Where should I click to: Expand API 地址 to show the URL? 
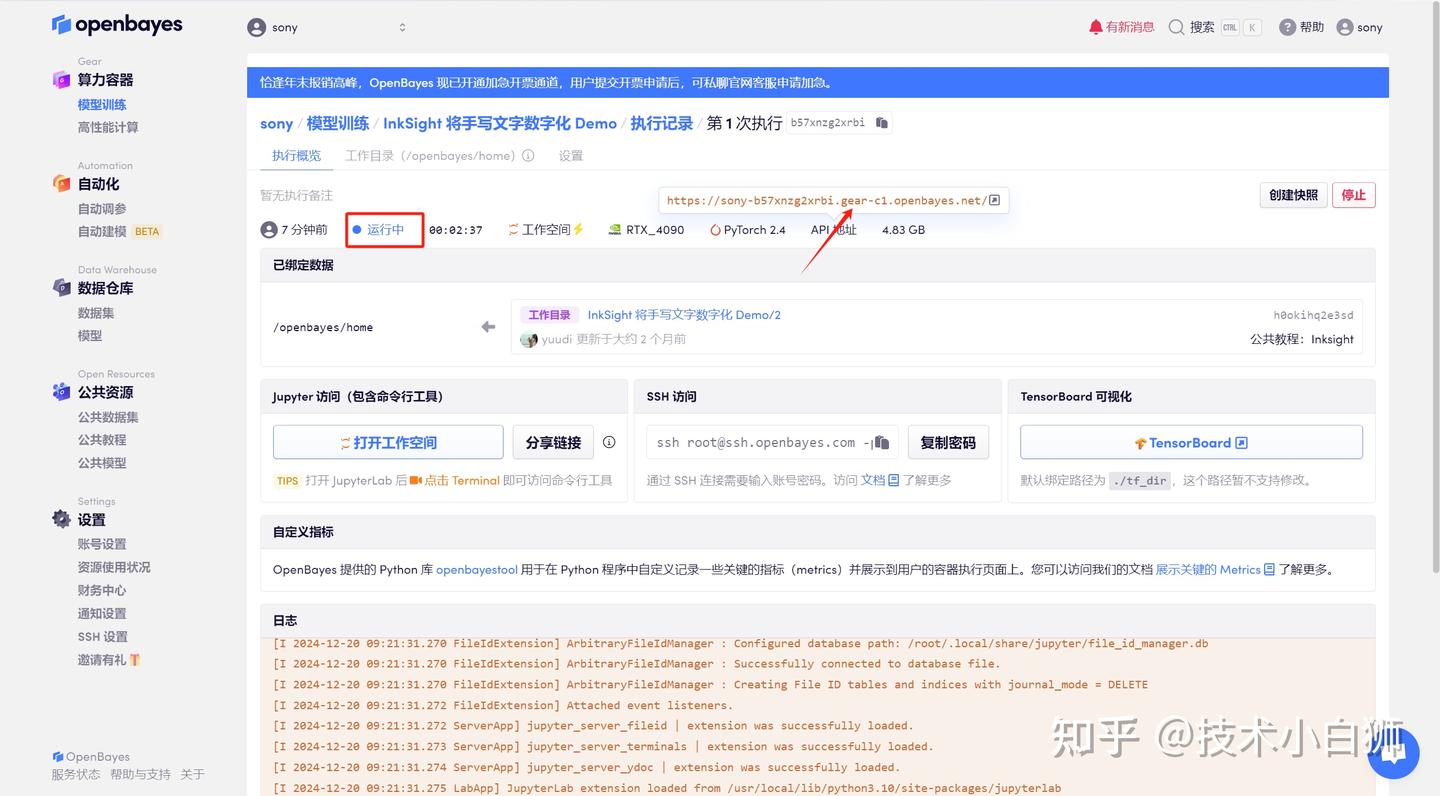(x=834, y=229)
